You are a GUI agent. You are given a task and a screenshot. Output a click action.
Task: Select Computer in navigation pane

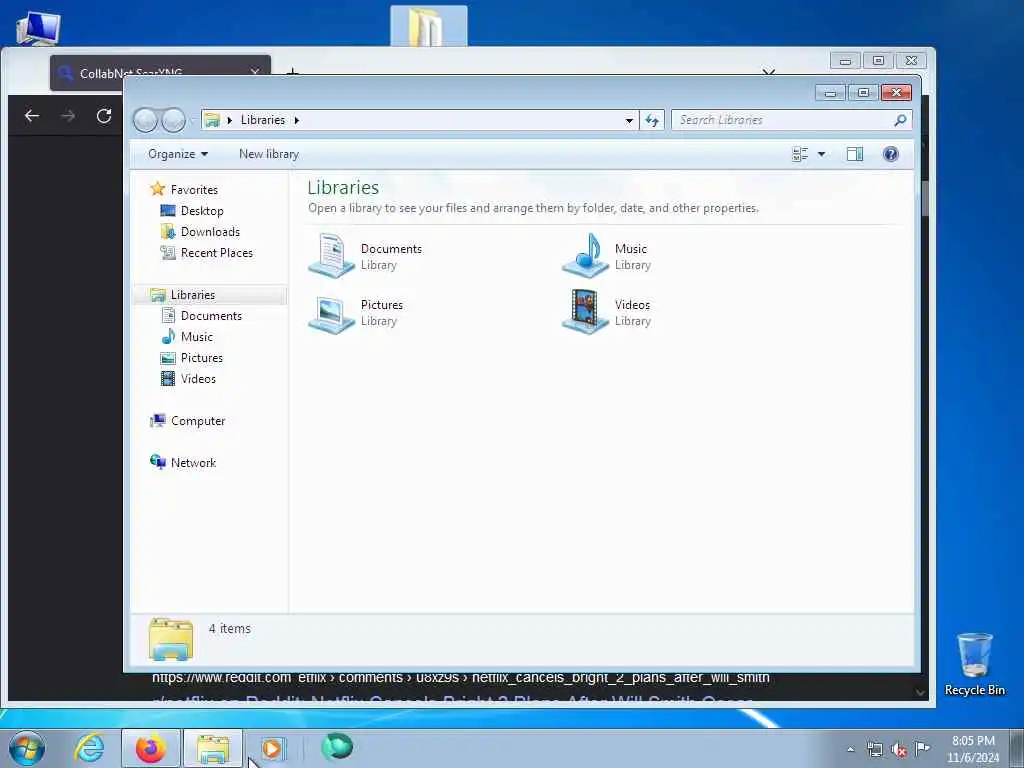coord(198,421)
